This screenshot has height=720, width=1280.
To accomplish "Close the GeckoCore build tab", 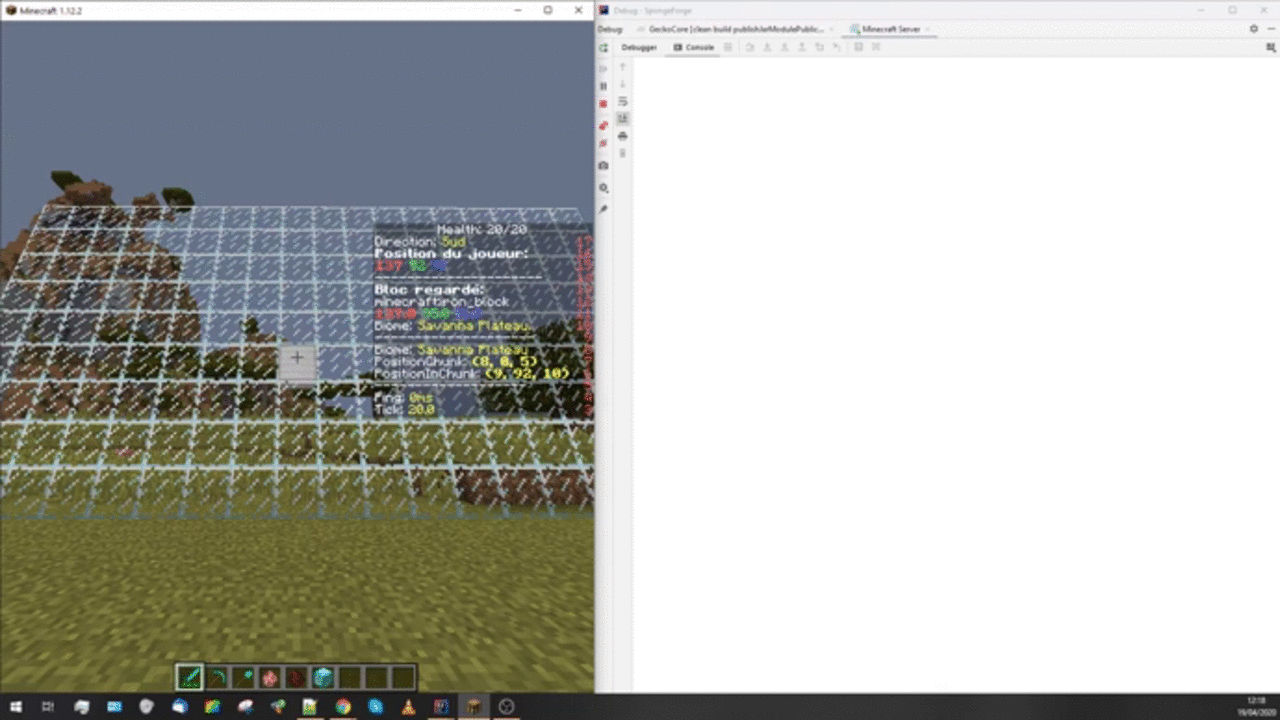I will click(x=832, y=29).
